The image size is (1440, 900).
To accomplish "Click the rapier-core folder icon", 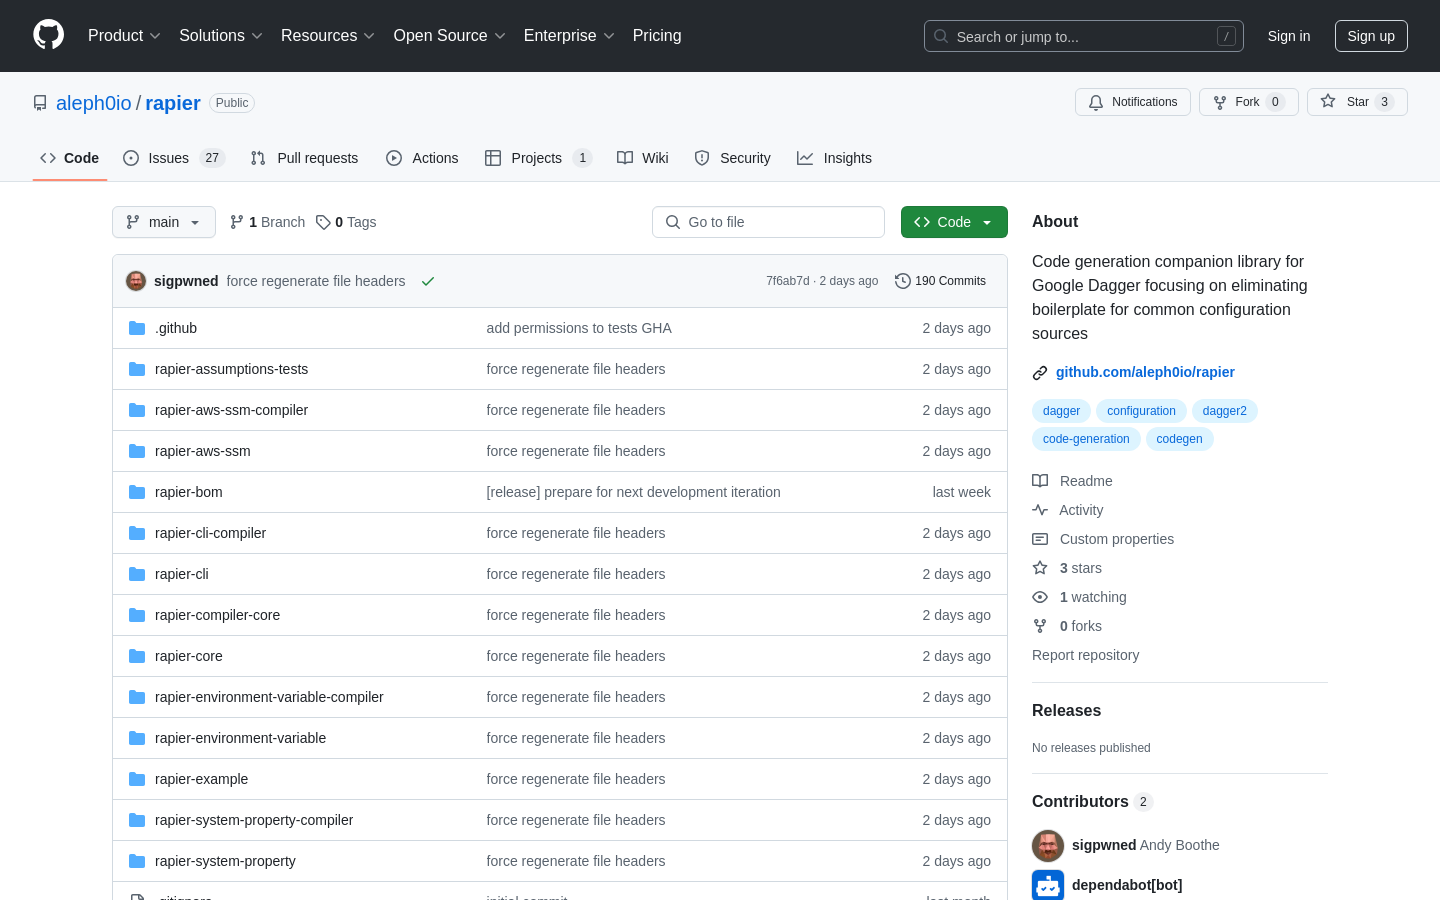I will pos(137,656).
